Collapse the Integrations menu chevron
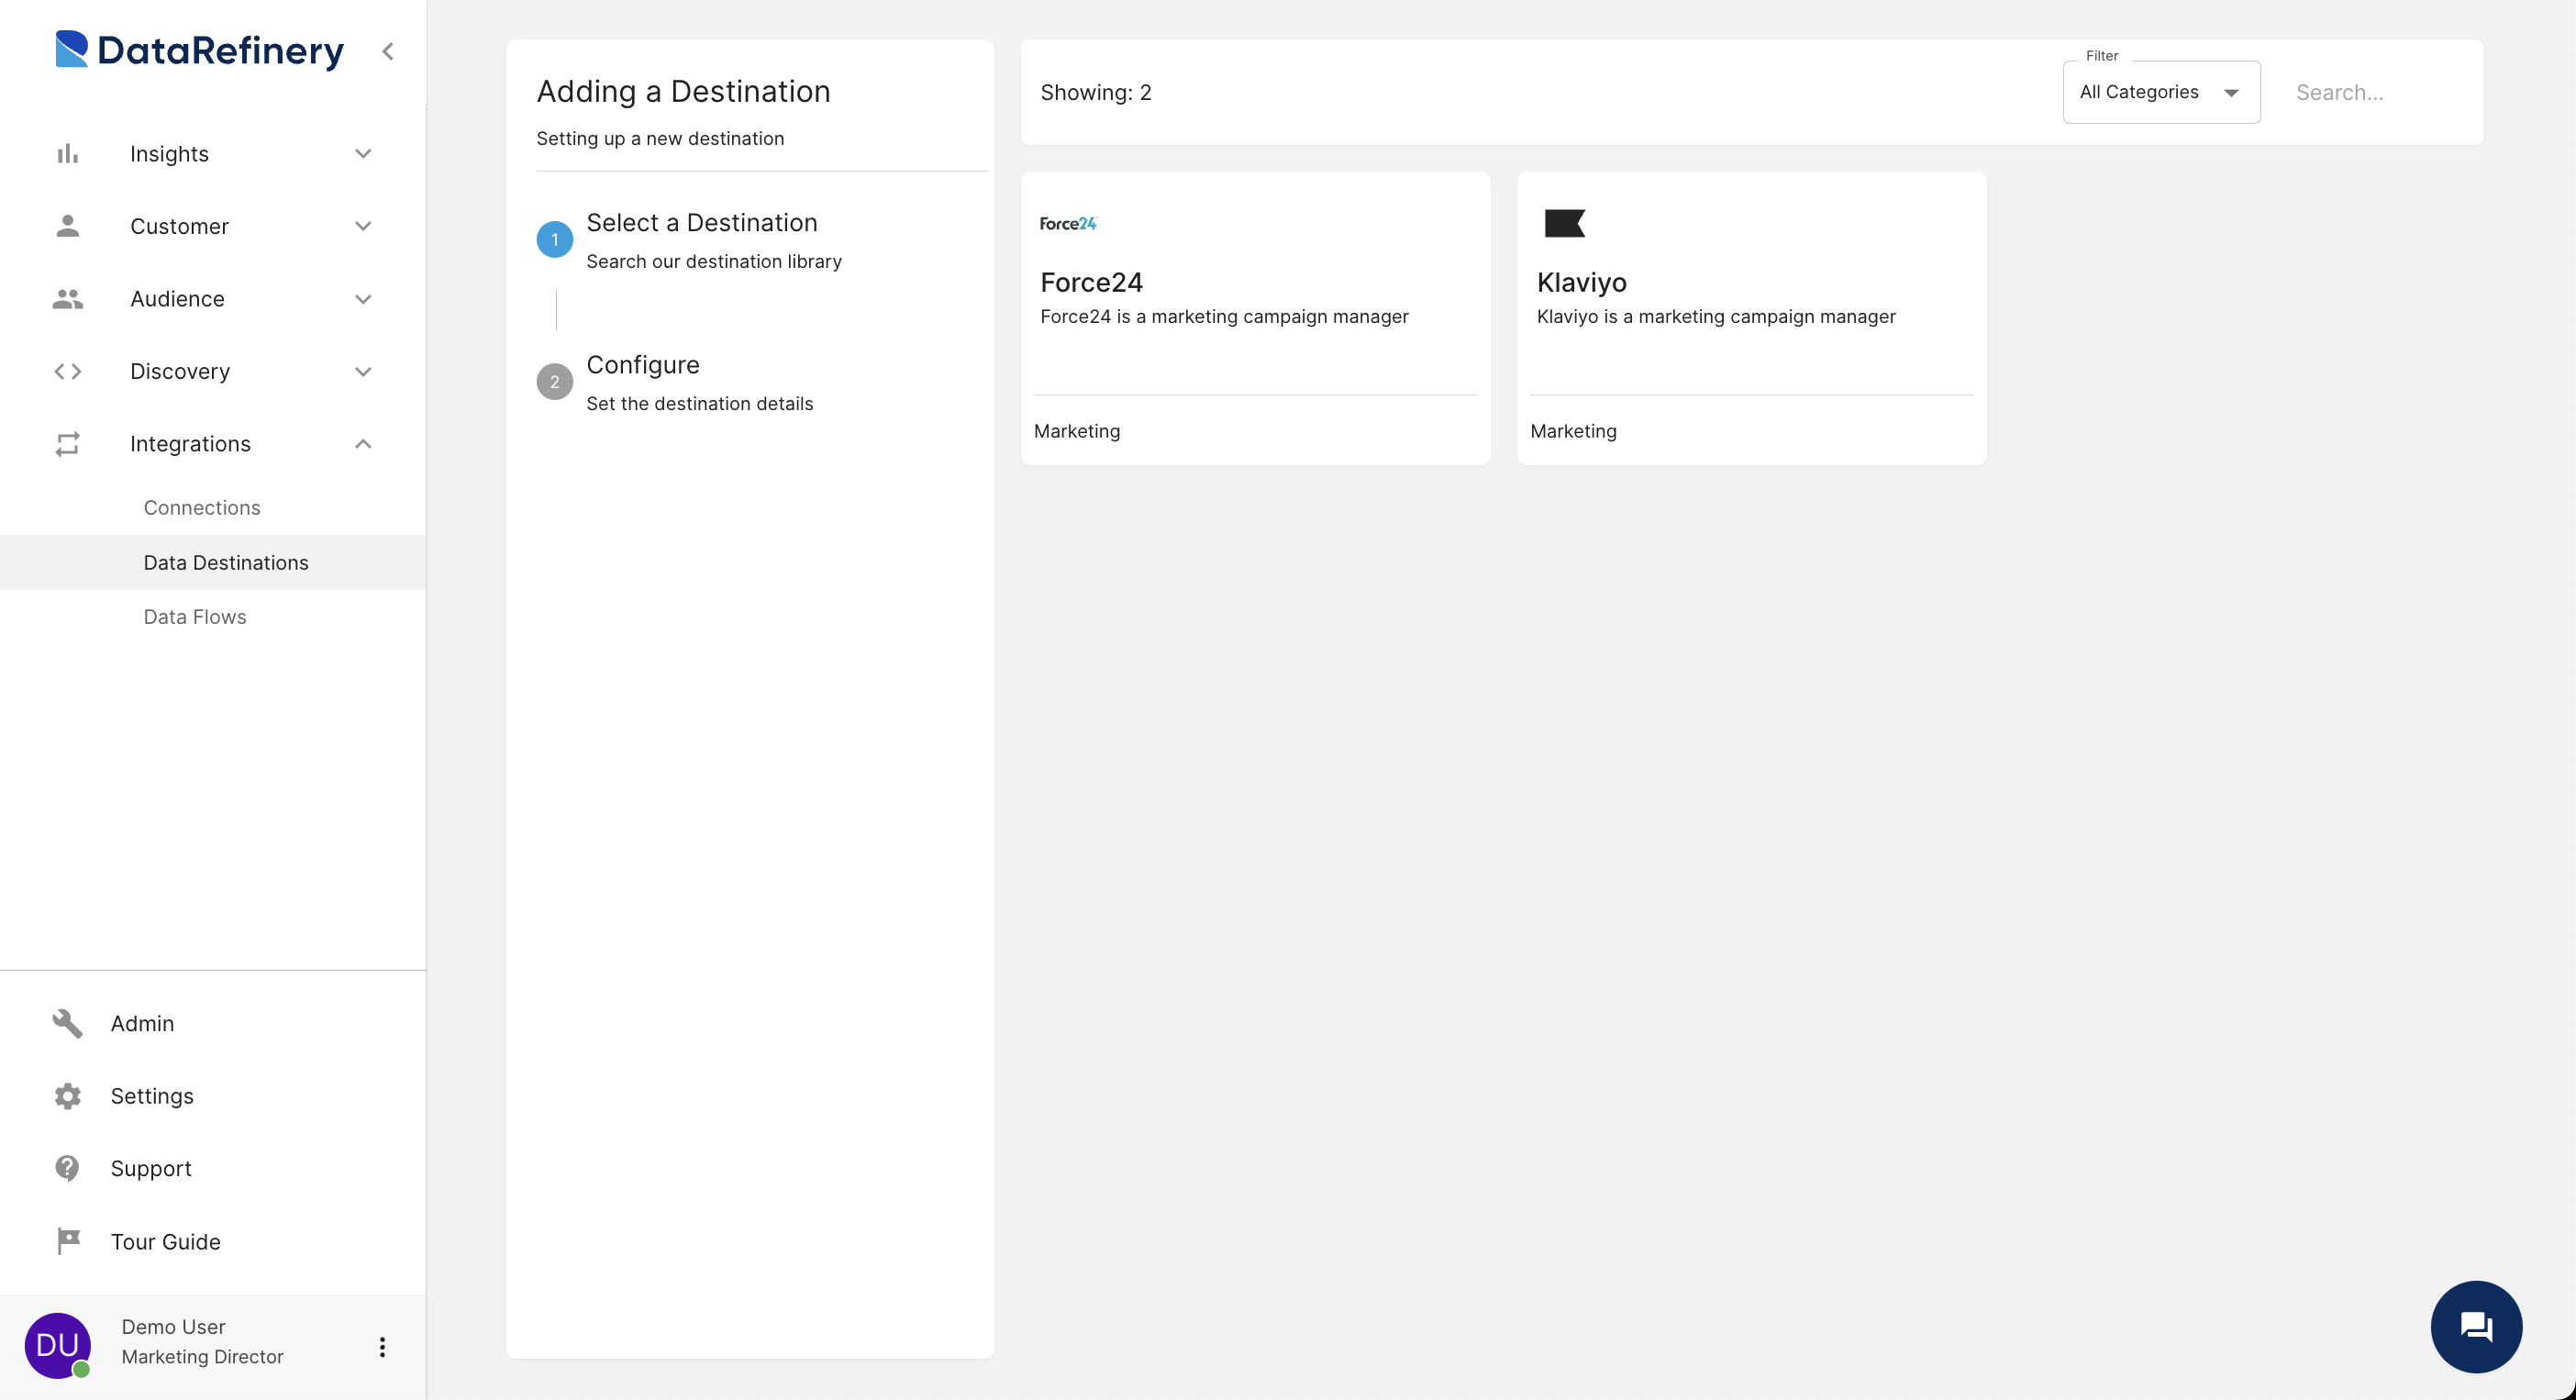 point(363,444)
